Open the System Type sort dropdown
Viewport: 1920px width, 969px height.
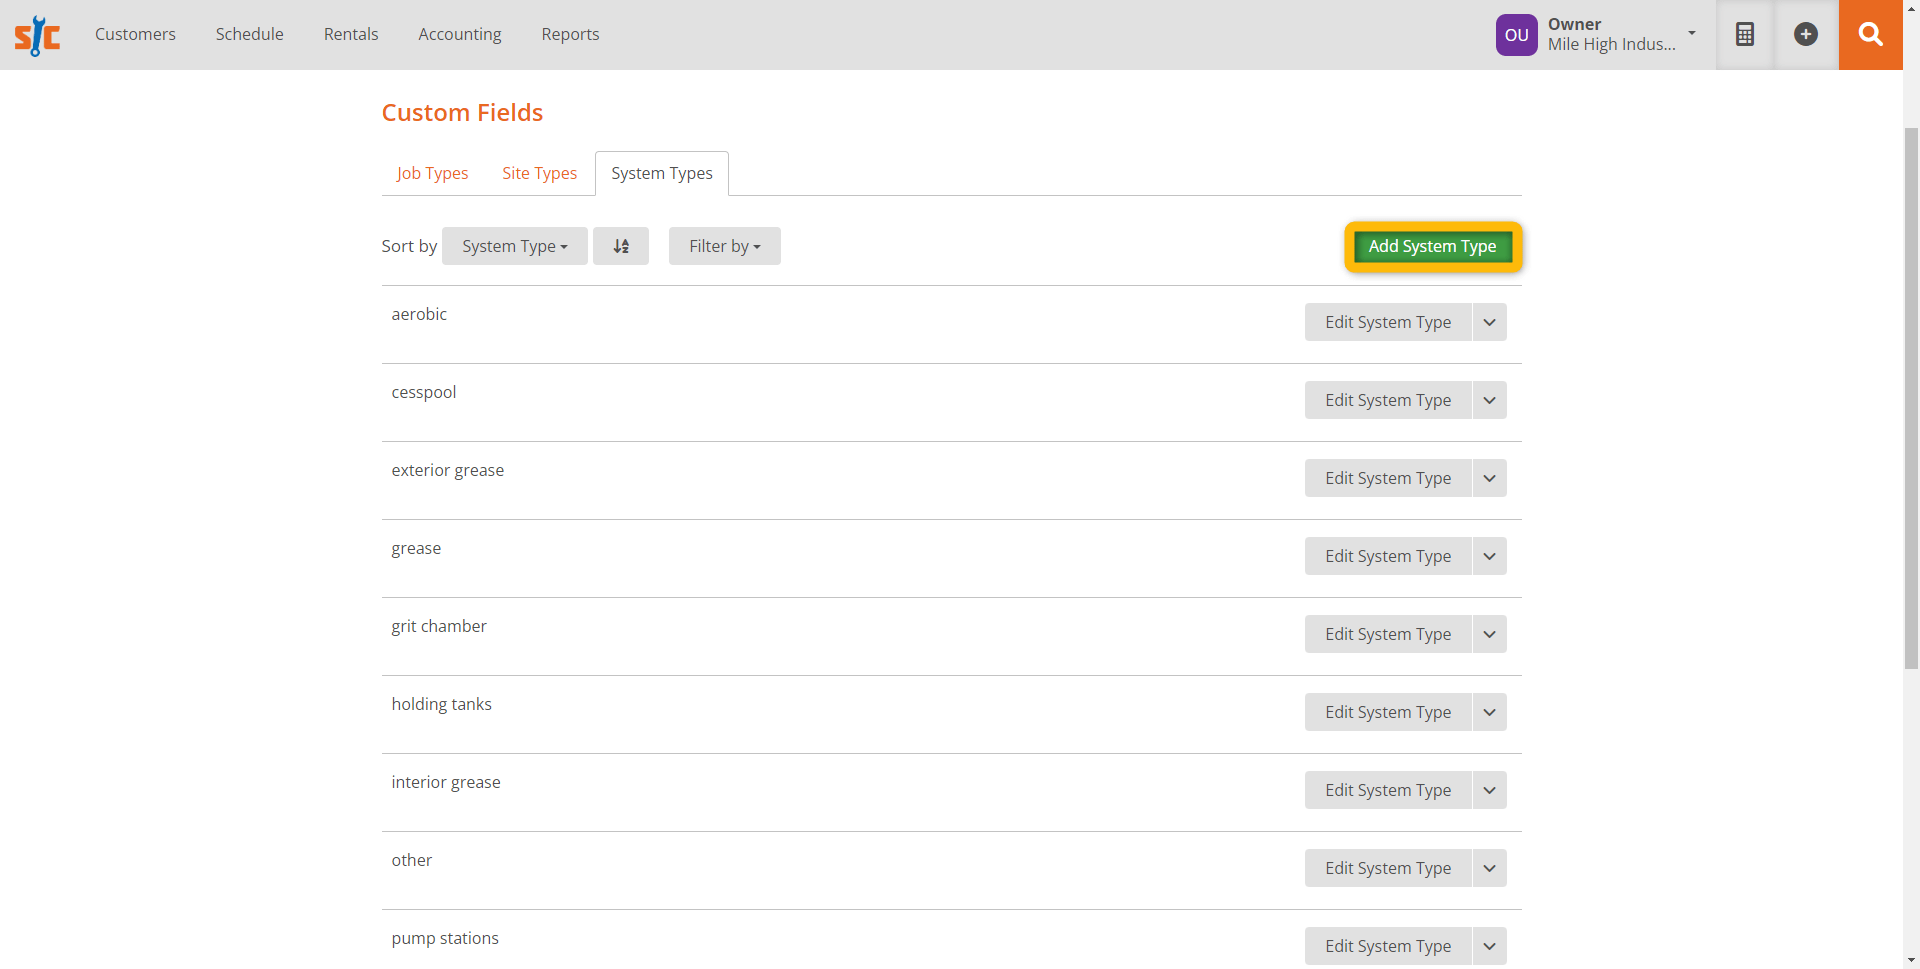(x=515, y=246)
